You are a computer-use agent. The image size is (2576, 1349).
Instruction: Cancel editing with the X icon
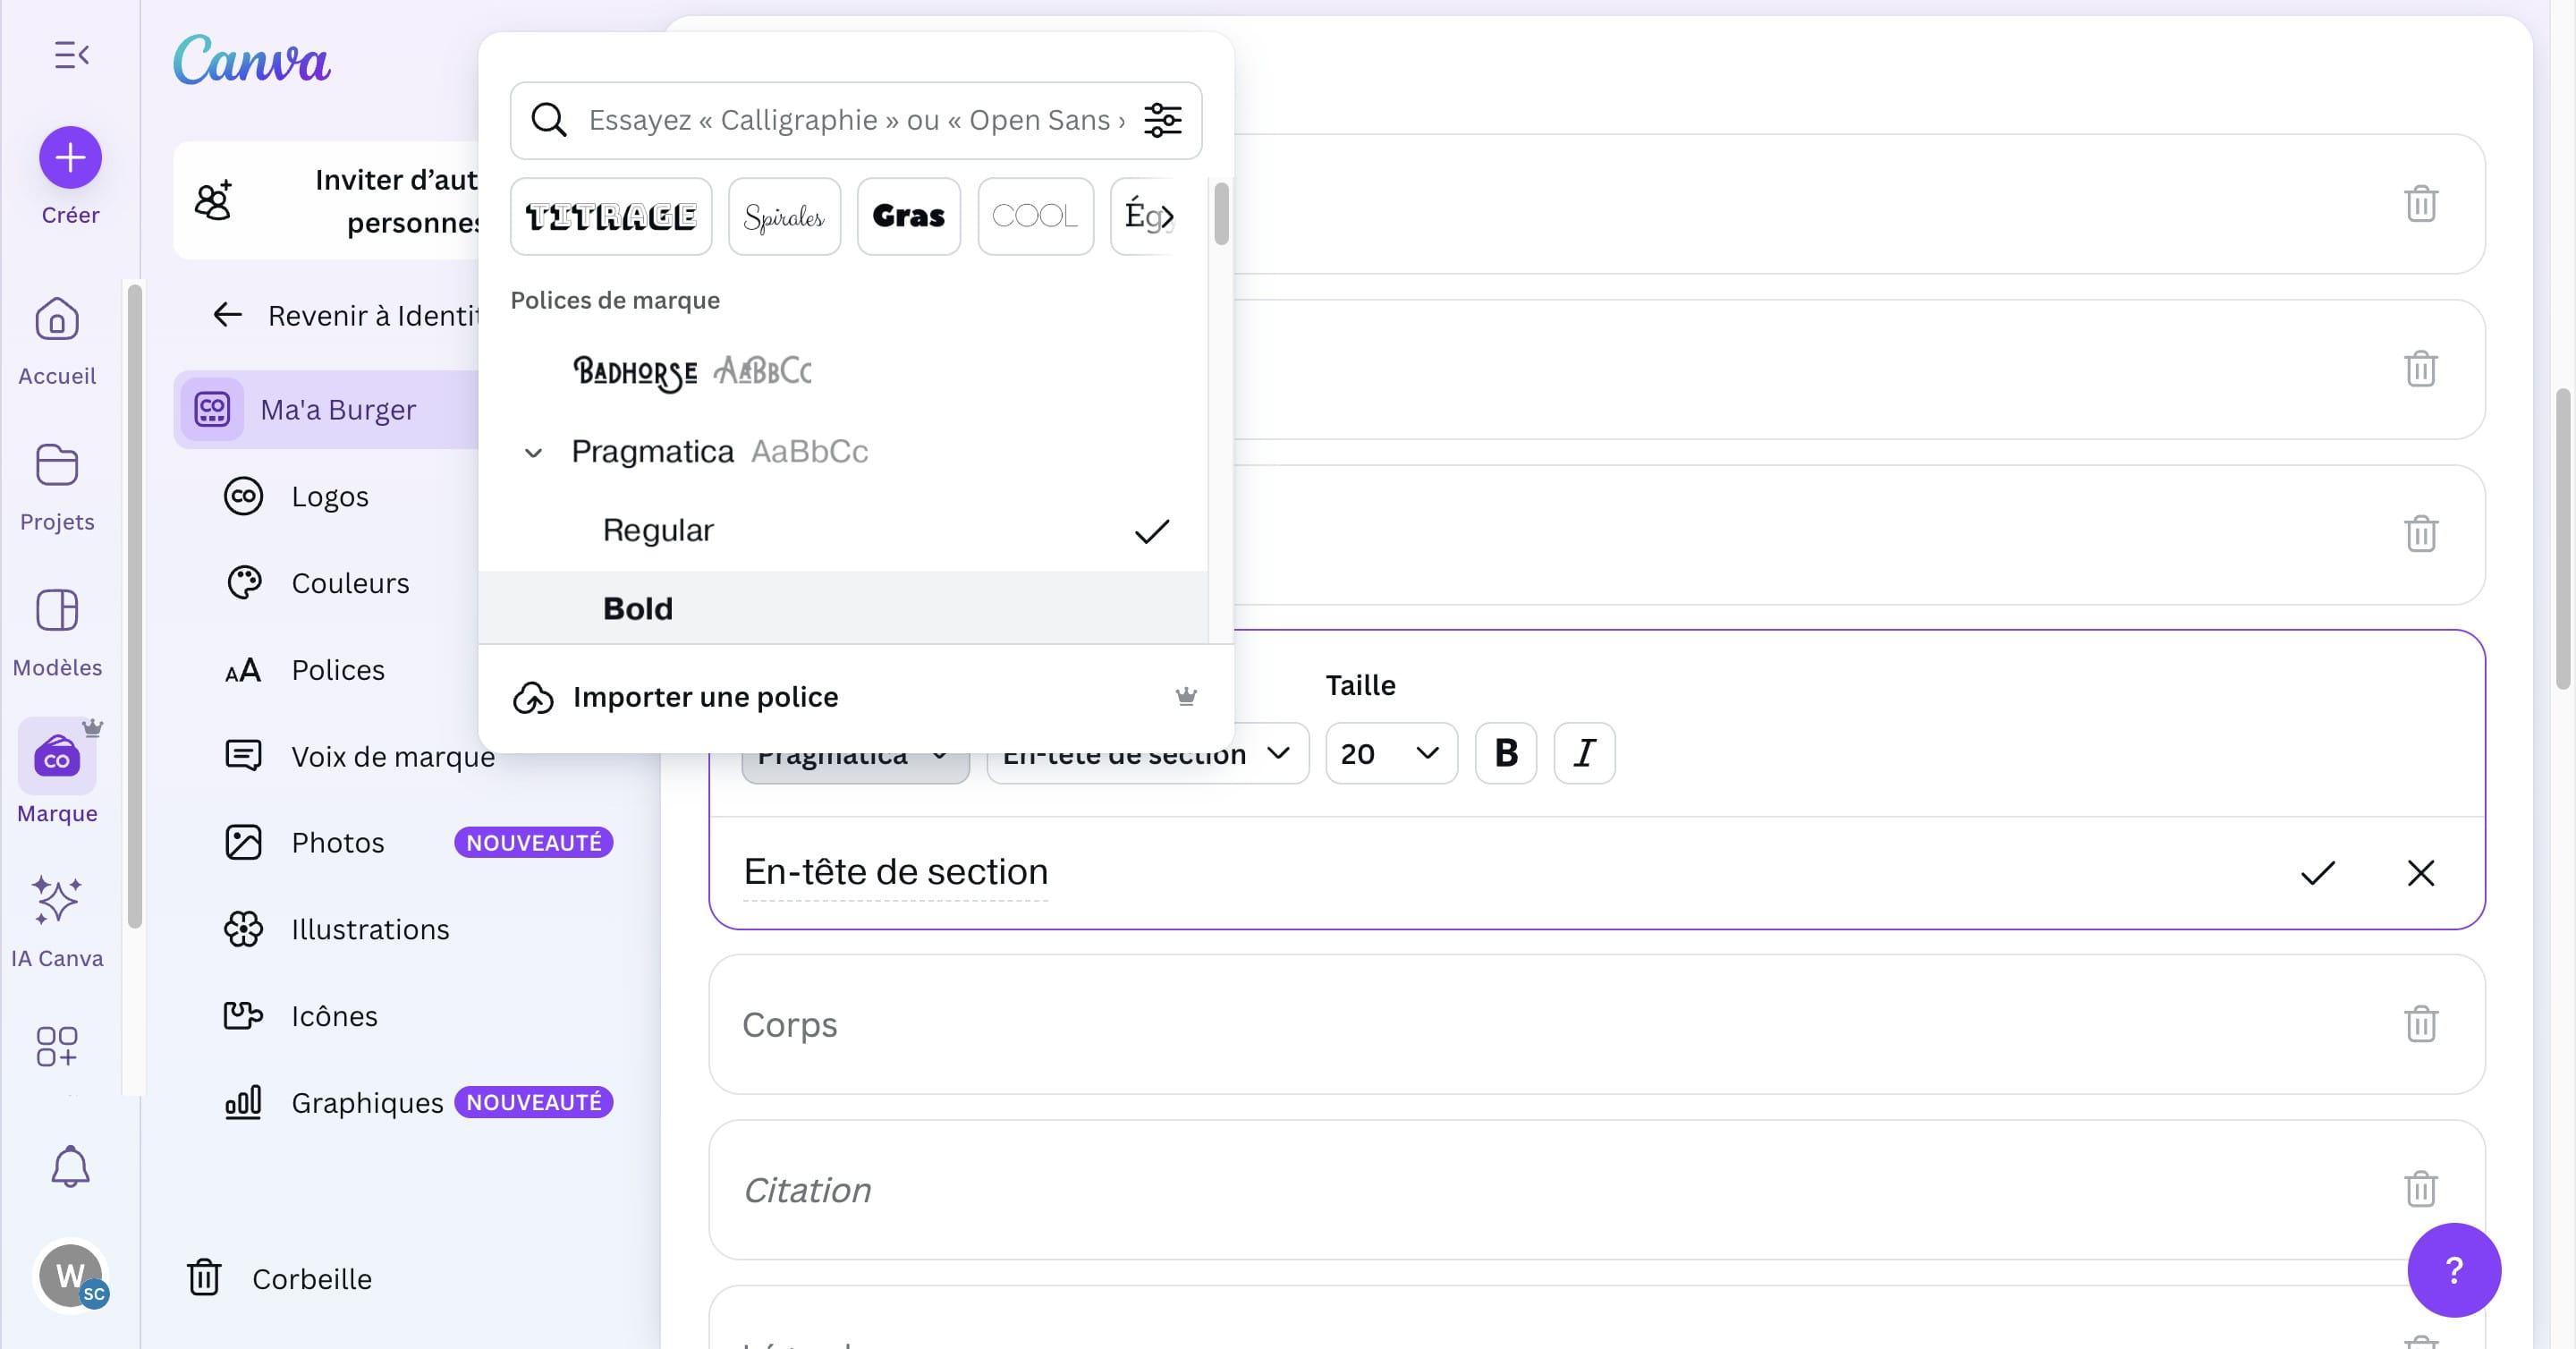coord(2420,873)
